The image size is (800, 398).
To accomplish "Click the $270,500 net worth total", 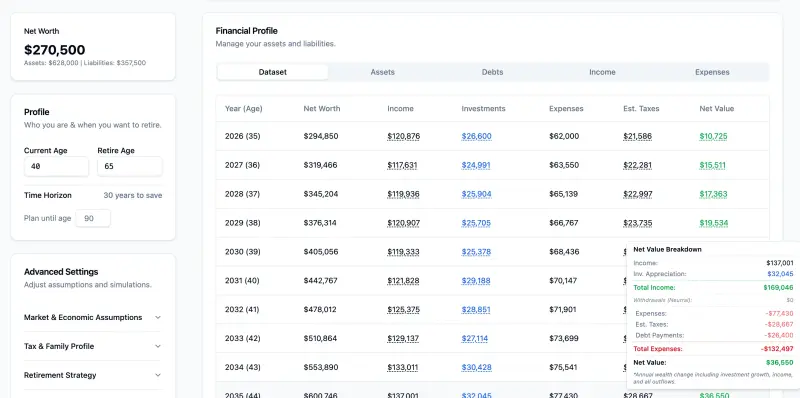I will point(55,49).
